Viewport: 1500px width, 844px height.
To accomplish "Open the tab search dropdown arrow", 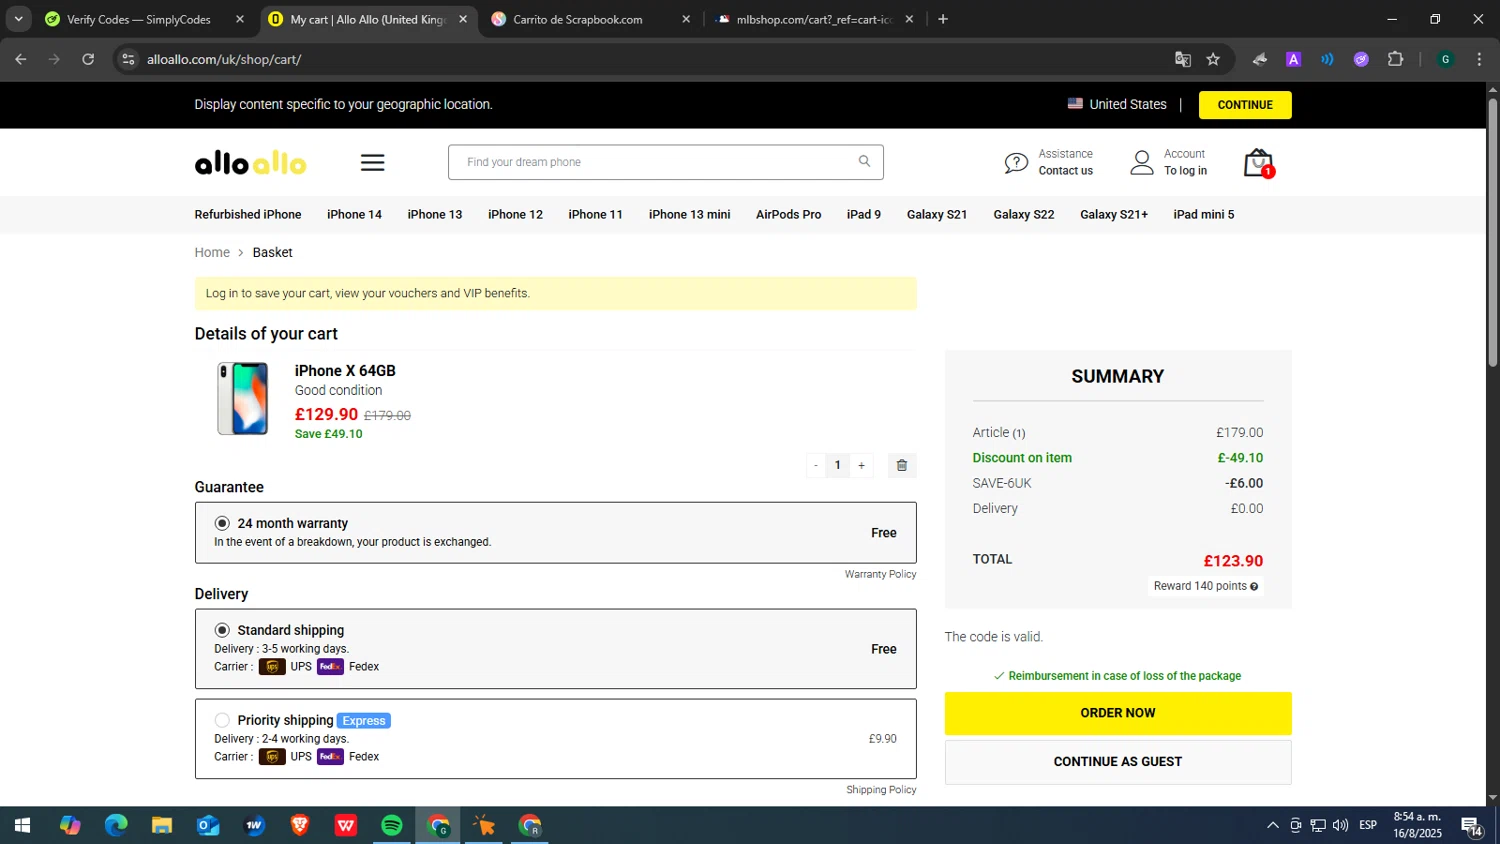I will pyautogui.click(x=18, y=19).
